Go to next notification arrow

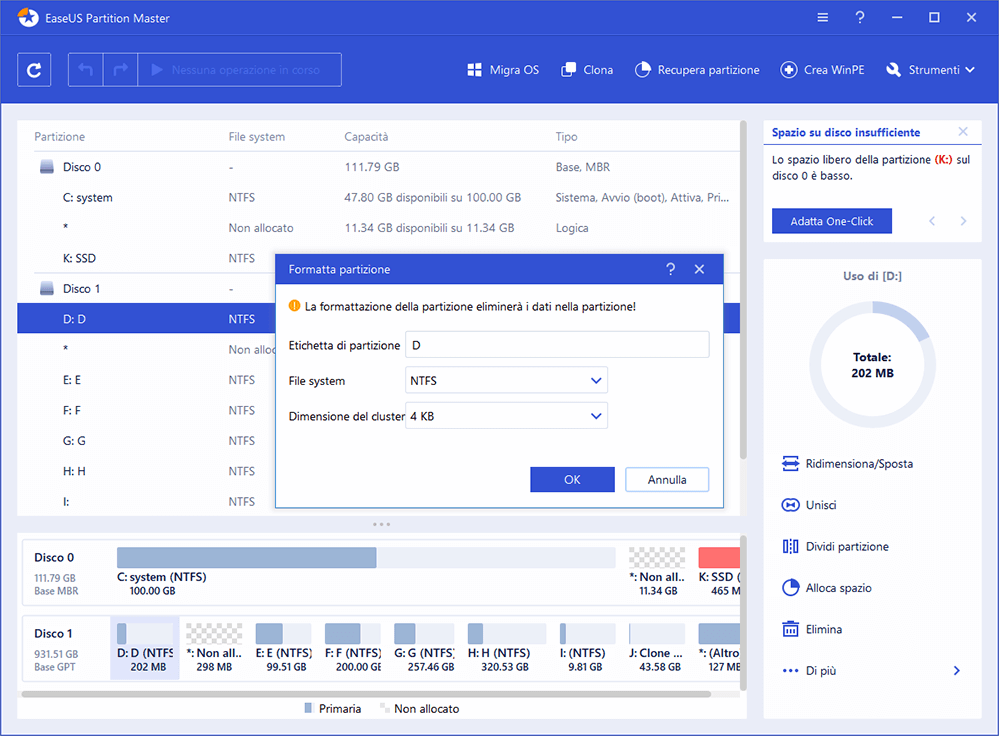[963, 221]
